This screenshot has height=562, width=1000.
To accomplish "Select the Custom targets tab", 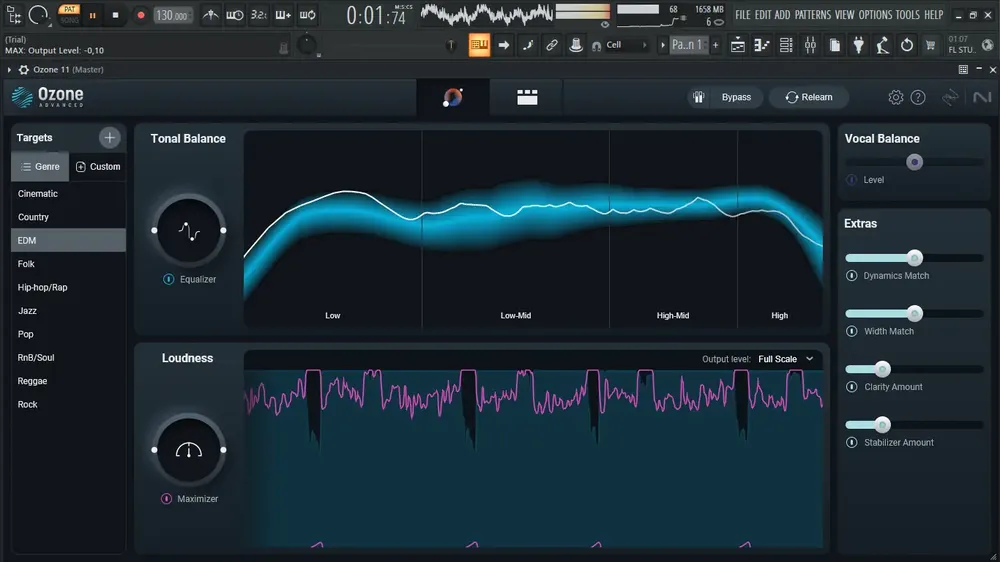I will click(98, 166).
